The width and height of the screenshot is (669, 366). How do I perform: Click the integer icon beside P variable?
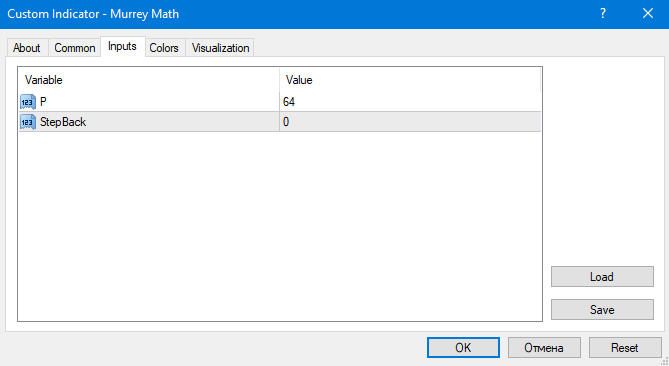[x=28, y=102]
